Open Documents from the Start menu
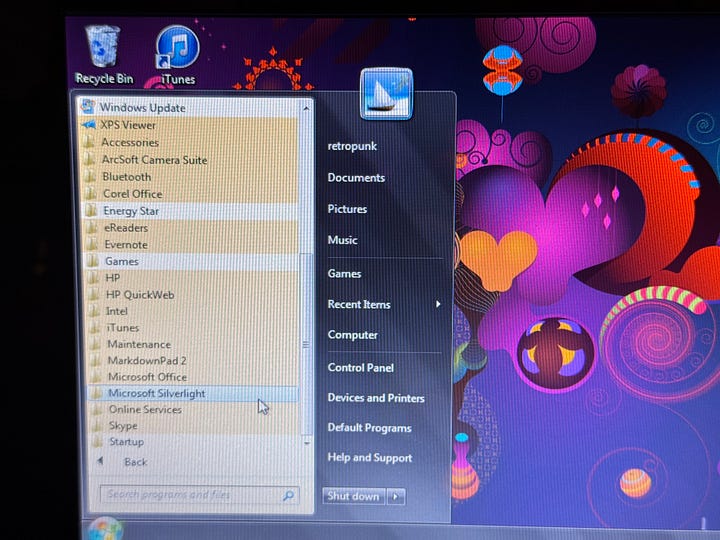This screenshot has height=540, width=720. (356, 178)
